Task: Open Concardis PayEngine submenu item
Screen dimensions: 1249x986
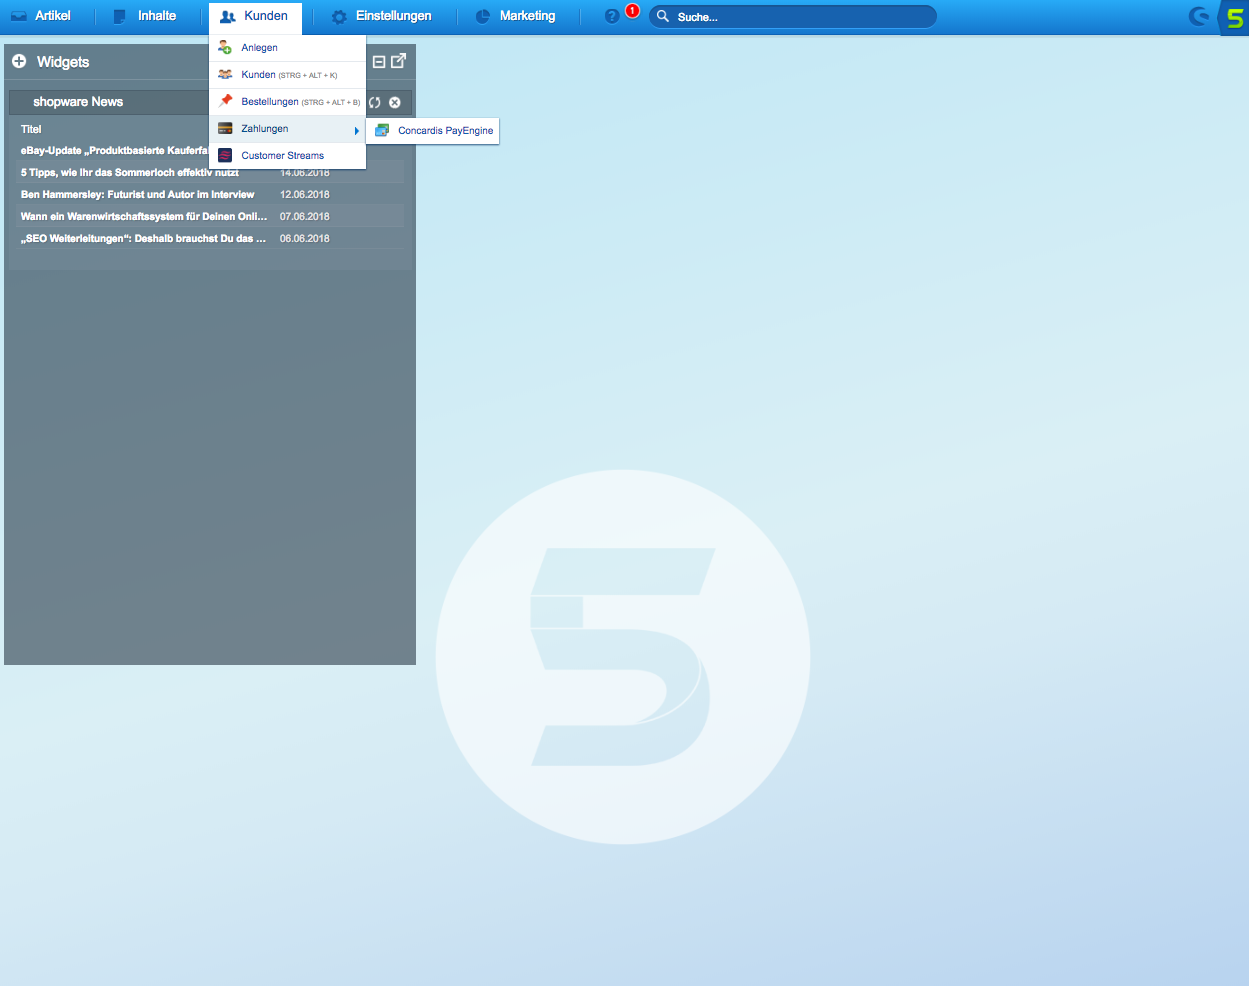Action: 445,131
